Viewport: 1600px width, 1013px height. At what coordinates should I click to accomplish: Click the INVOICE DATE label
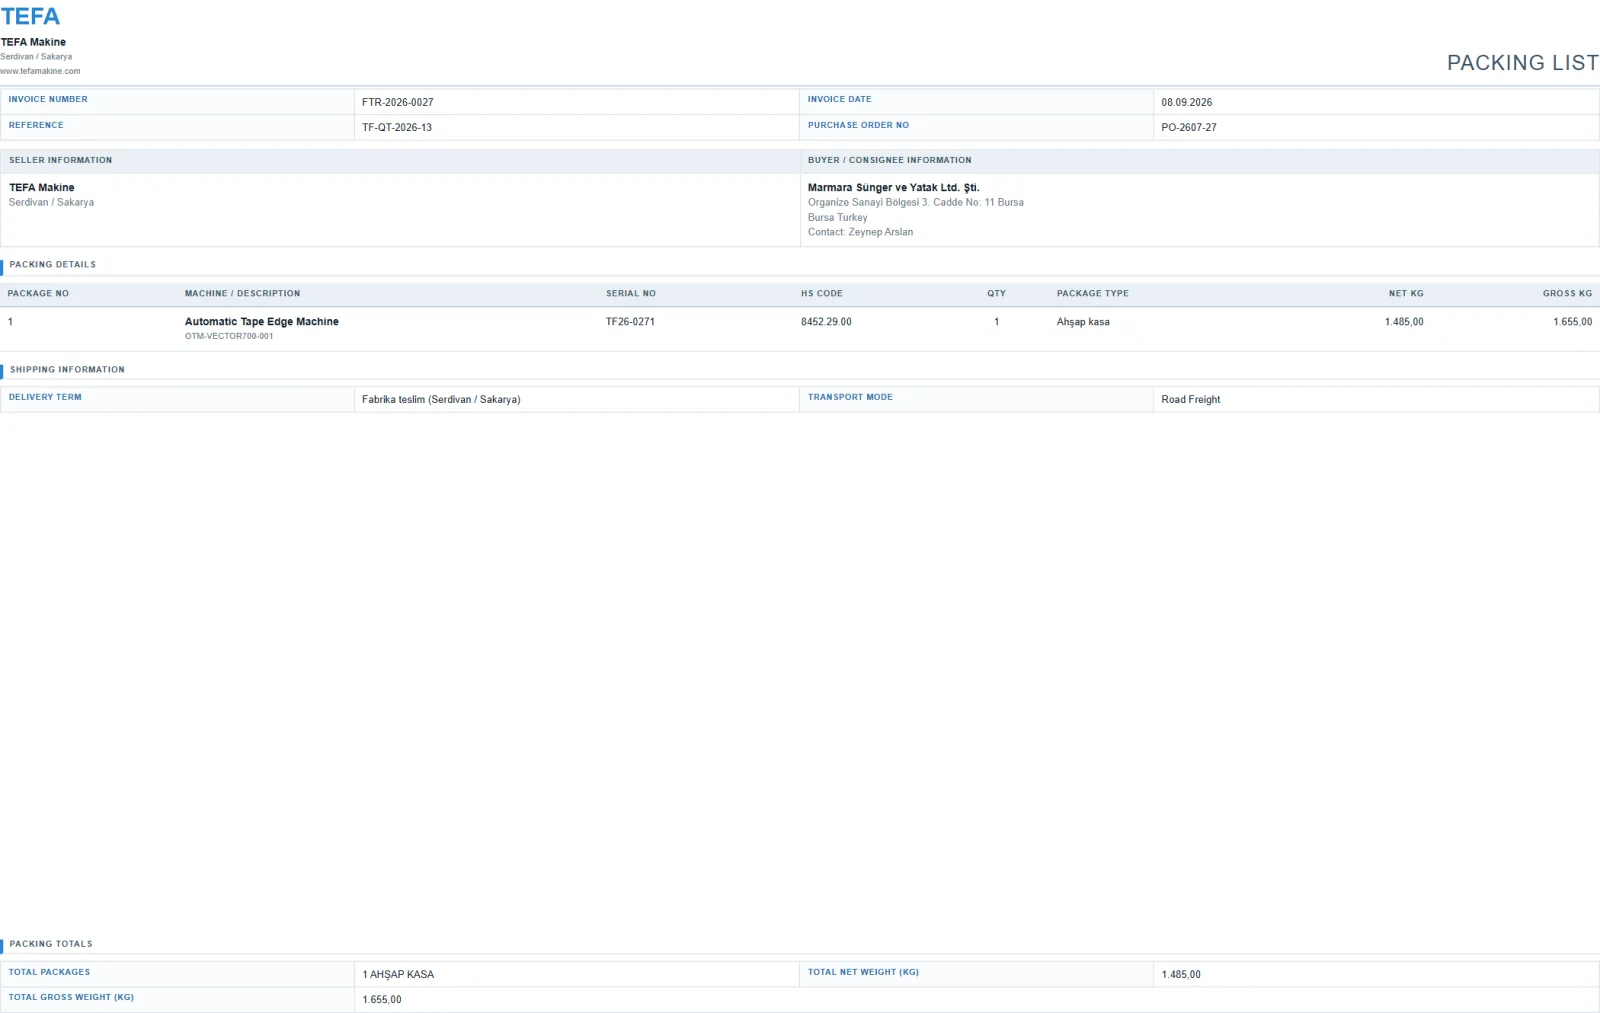pyautogui.click(x=839, y=99)
